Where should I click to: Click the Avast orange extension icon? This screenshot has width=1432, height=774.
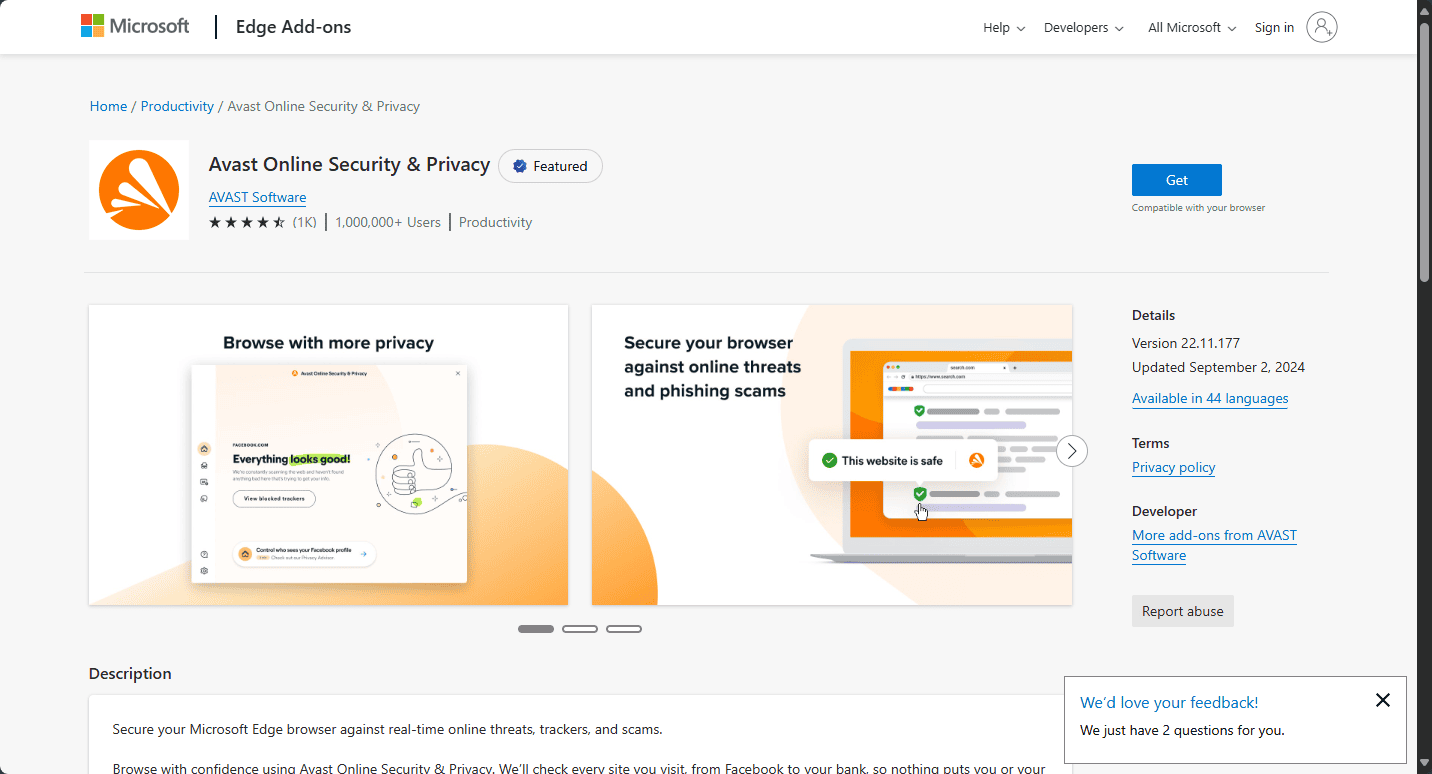tap(139, 190)
